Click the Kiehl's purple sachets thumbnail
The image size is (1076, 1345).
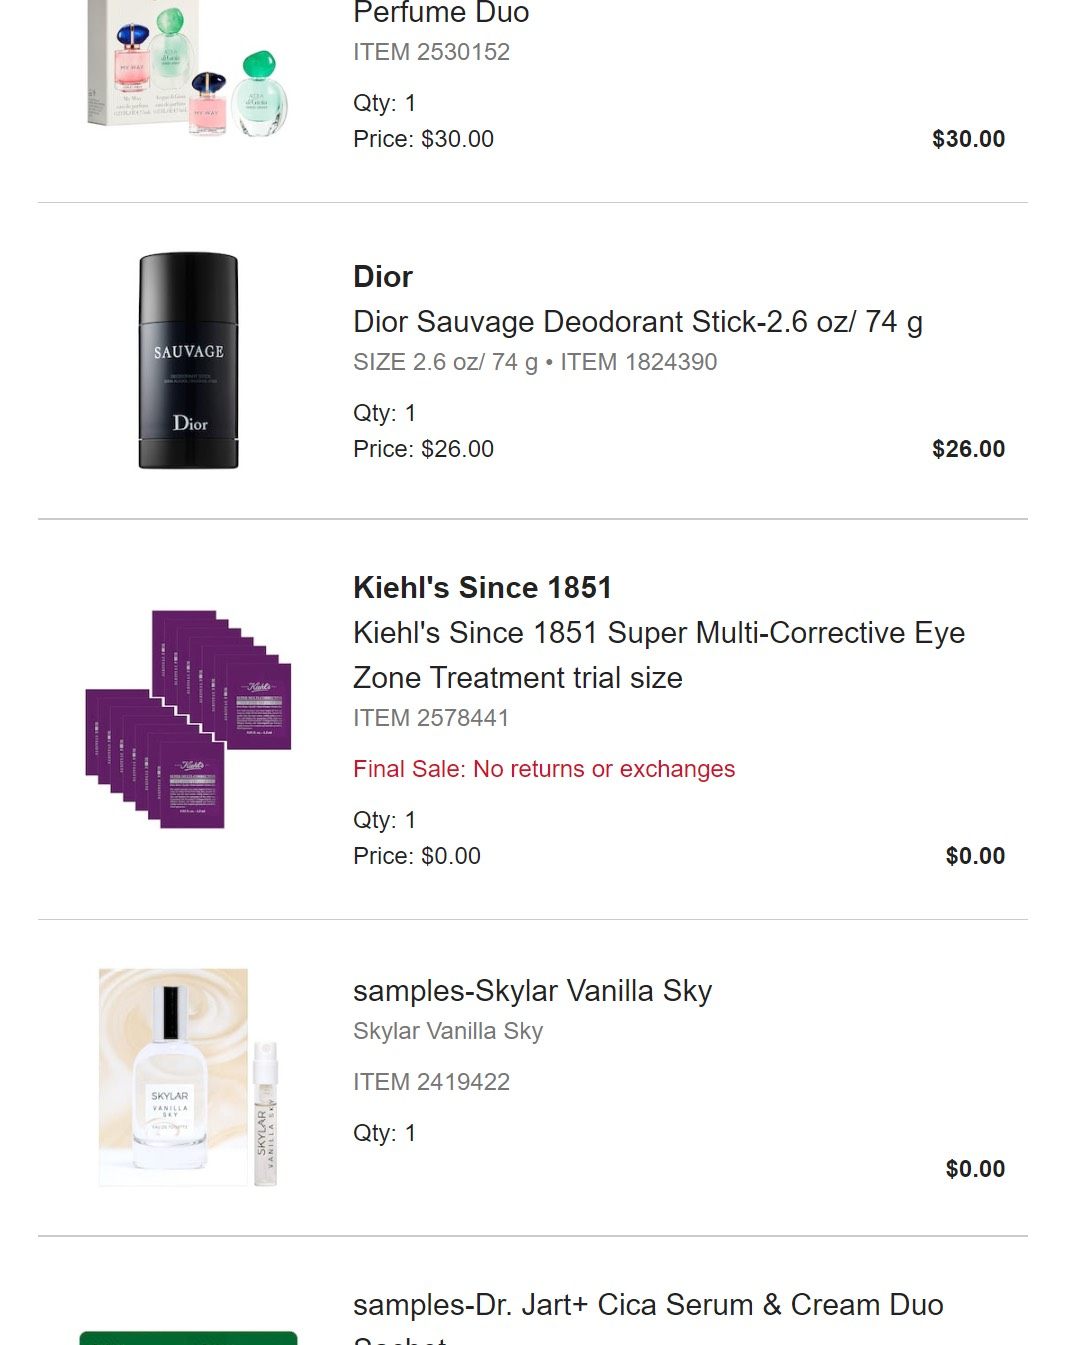[x=188, y=718]
